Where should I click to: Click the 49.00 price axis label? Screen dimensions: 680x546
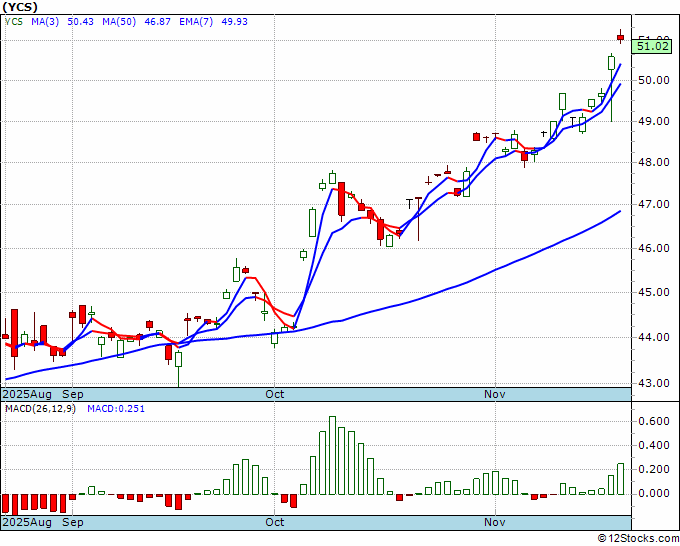click(654, 121)
